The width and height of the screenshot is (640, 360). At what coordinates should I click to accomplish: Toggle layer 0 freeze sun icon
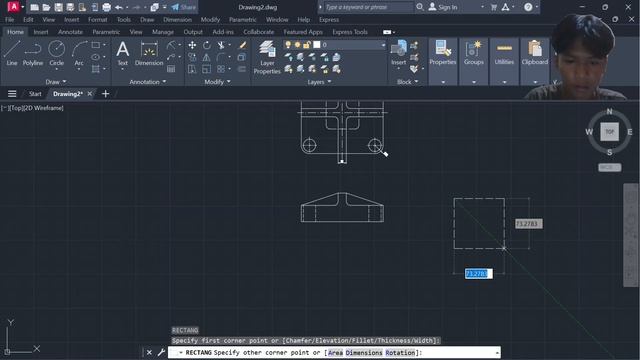pos(298,44)
